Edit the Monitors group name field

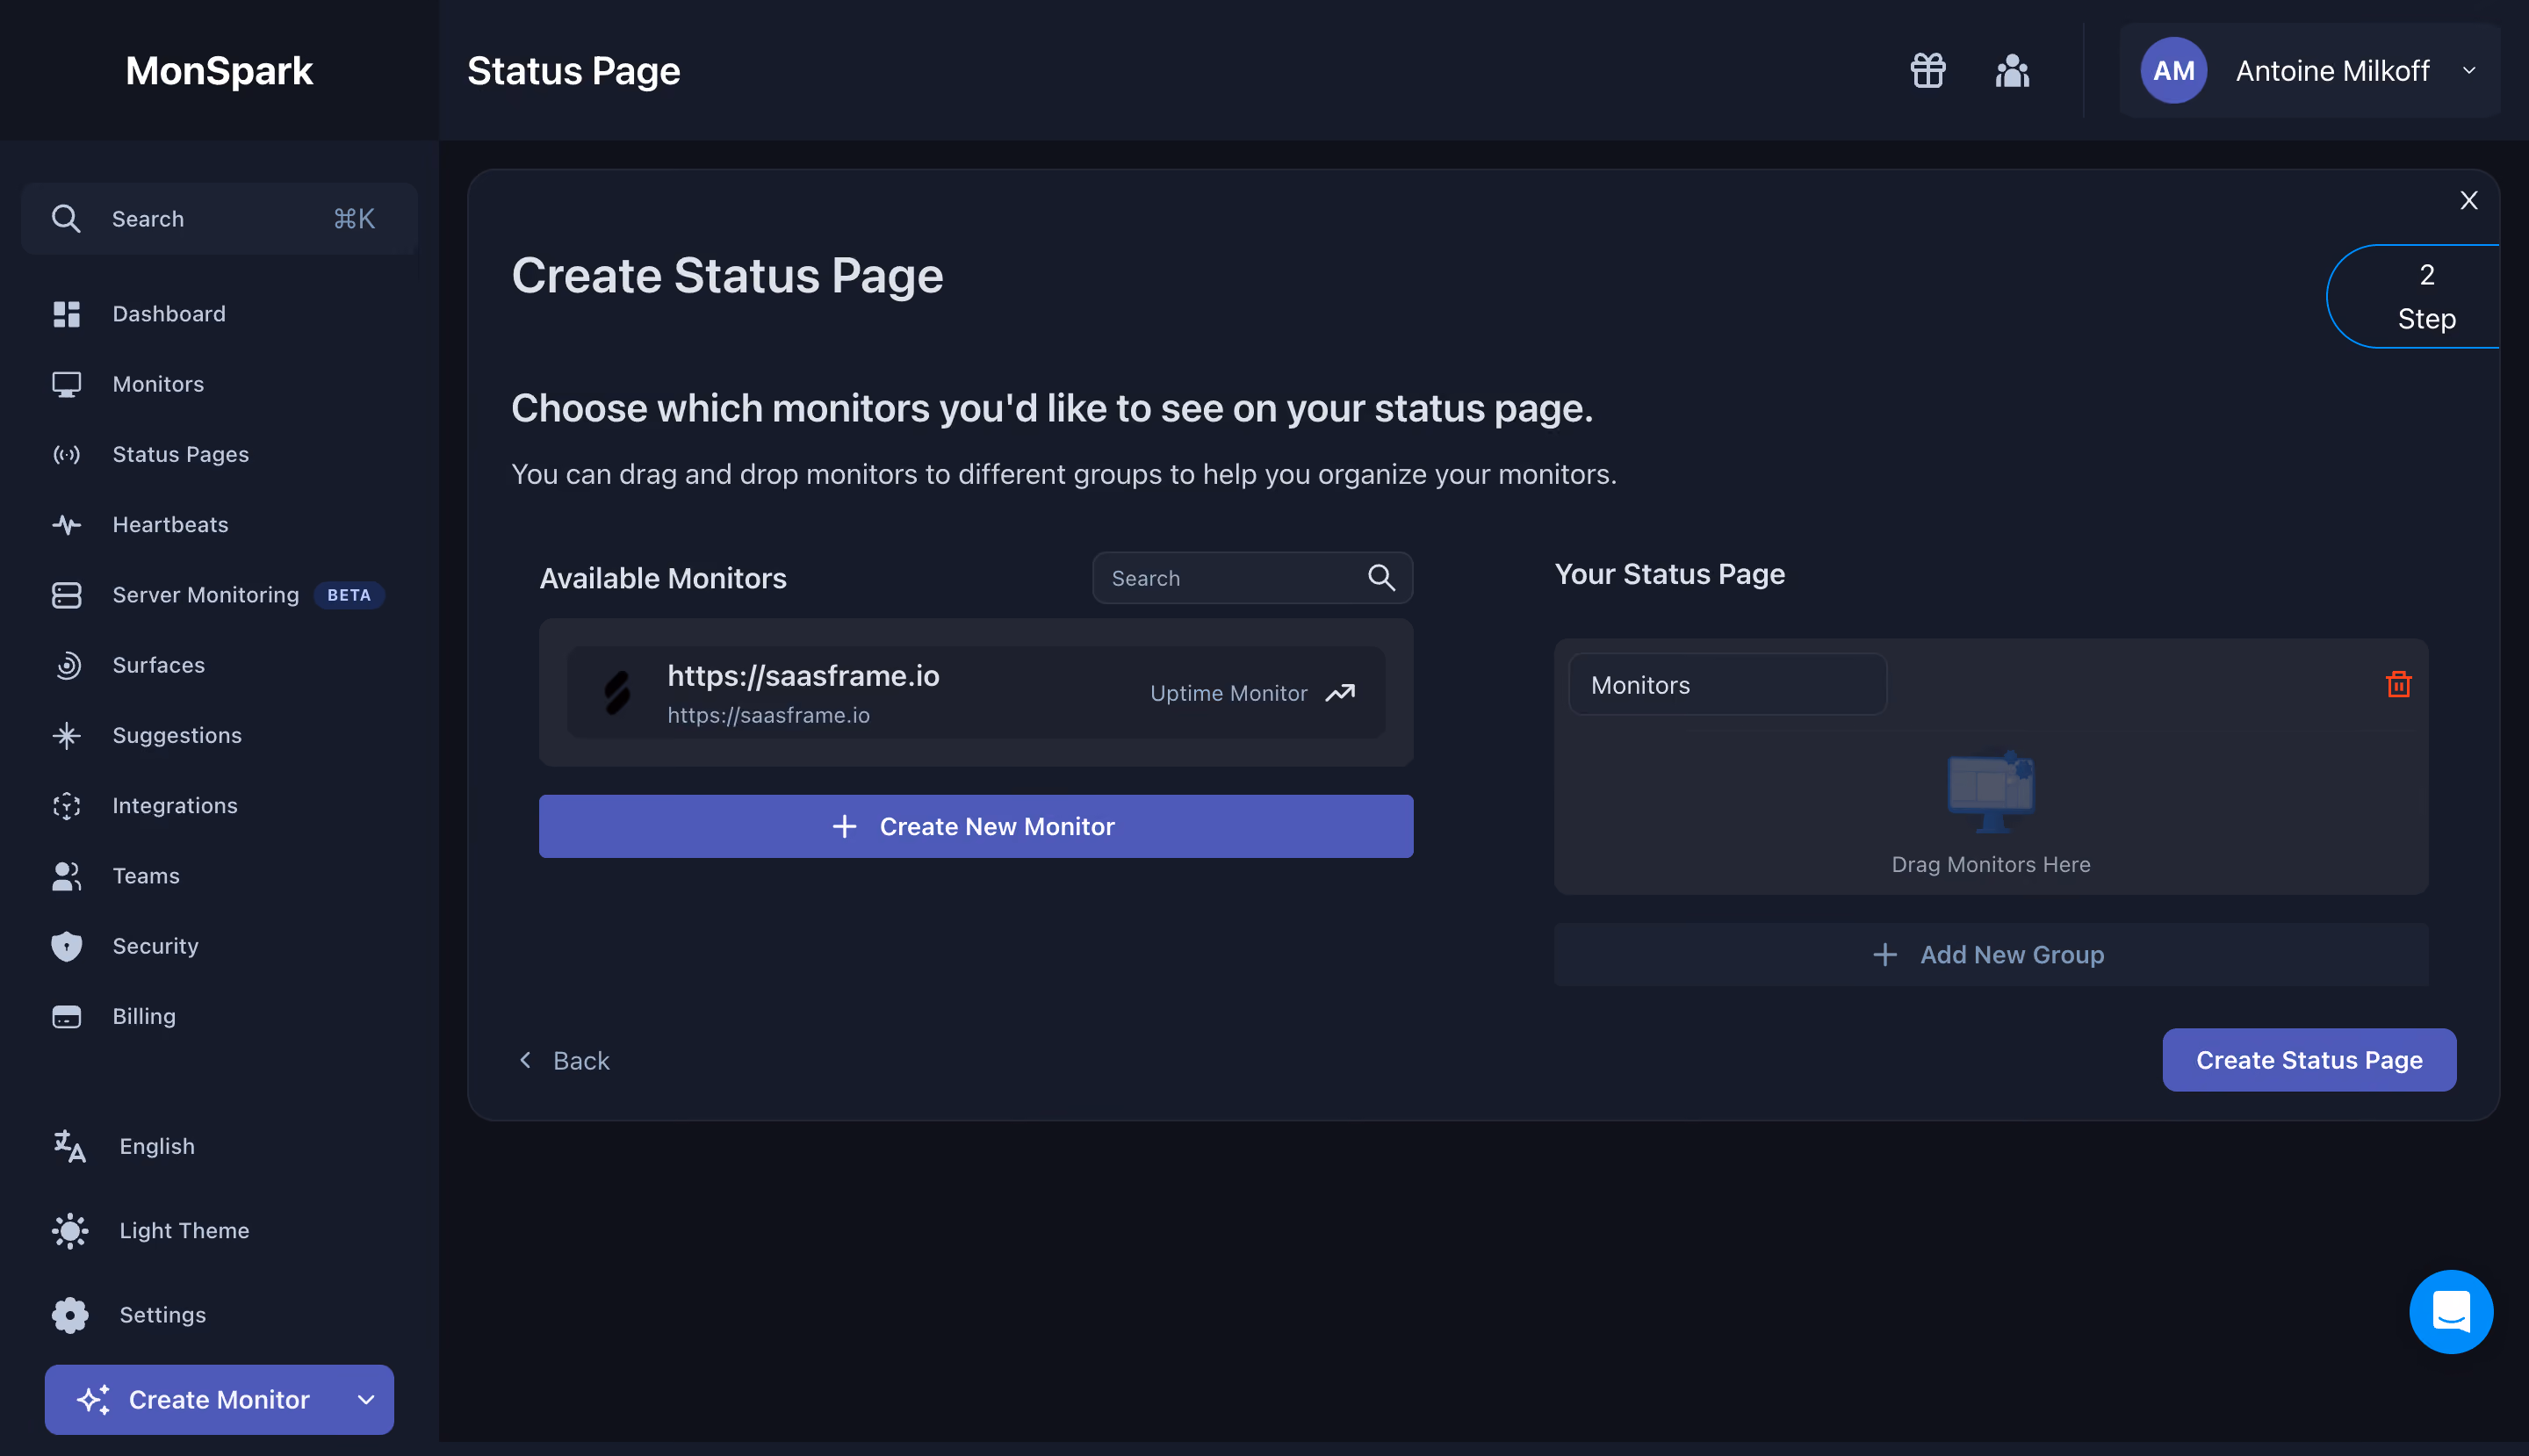point(1727,685)
